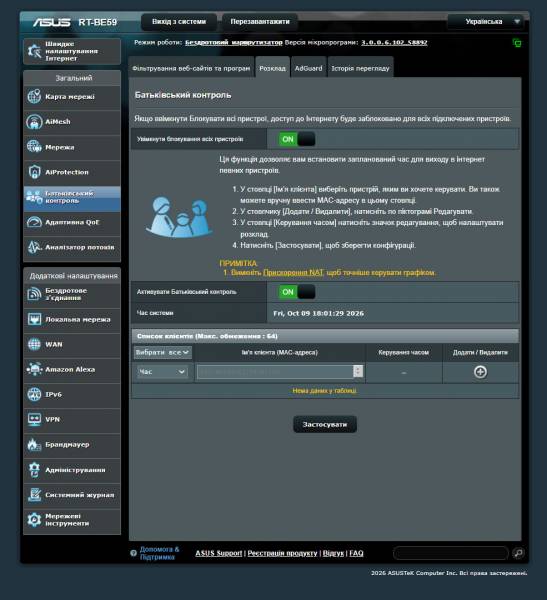Switch to Історія перегляду tab
547x600 pixels.
click(x=360, y=68)
